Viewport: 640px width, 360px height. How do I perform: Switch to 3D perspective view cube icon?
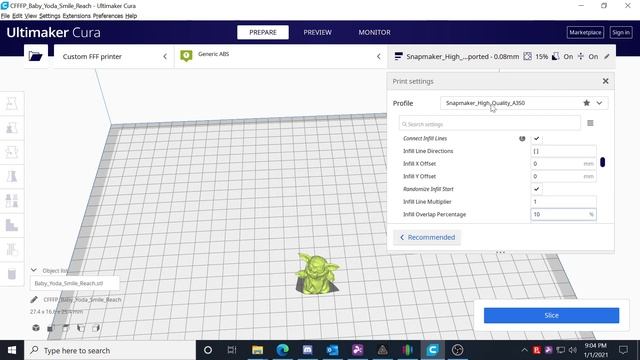tap(36, 328)
